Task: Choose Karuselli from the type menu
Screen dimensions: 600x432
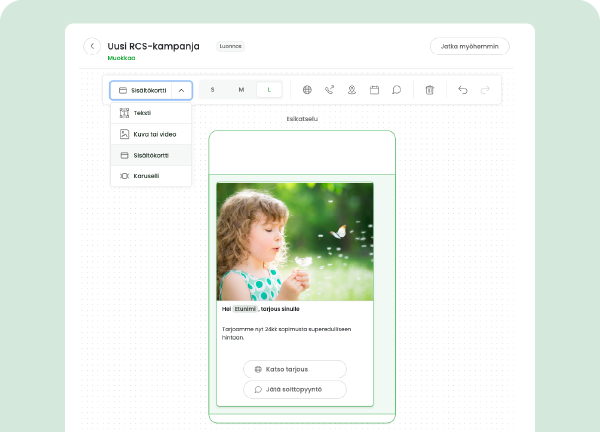Action: click(x=151, y=176)
